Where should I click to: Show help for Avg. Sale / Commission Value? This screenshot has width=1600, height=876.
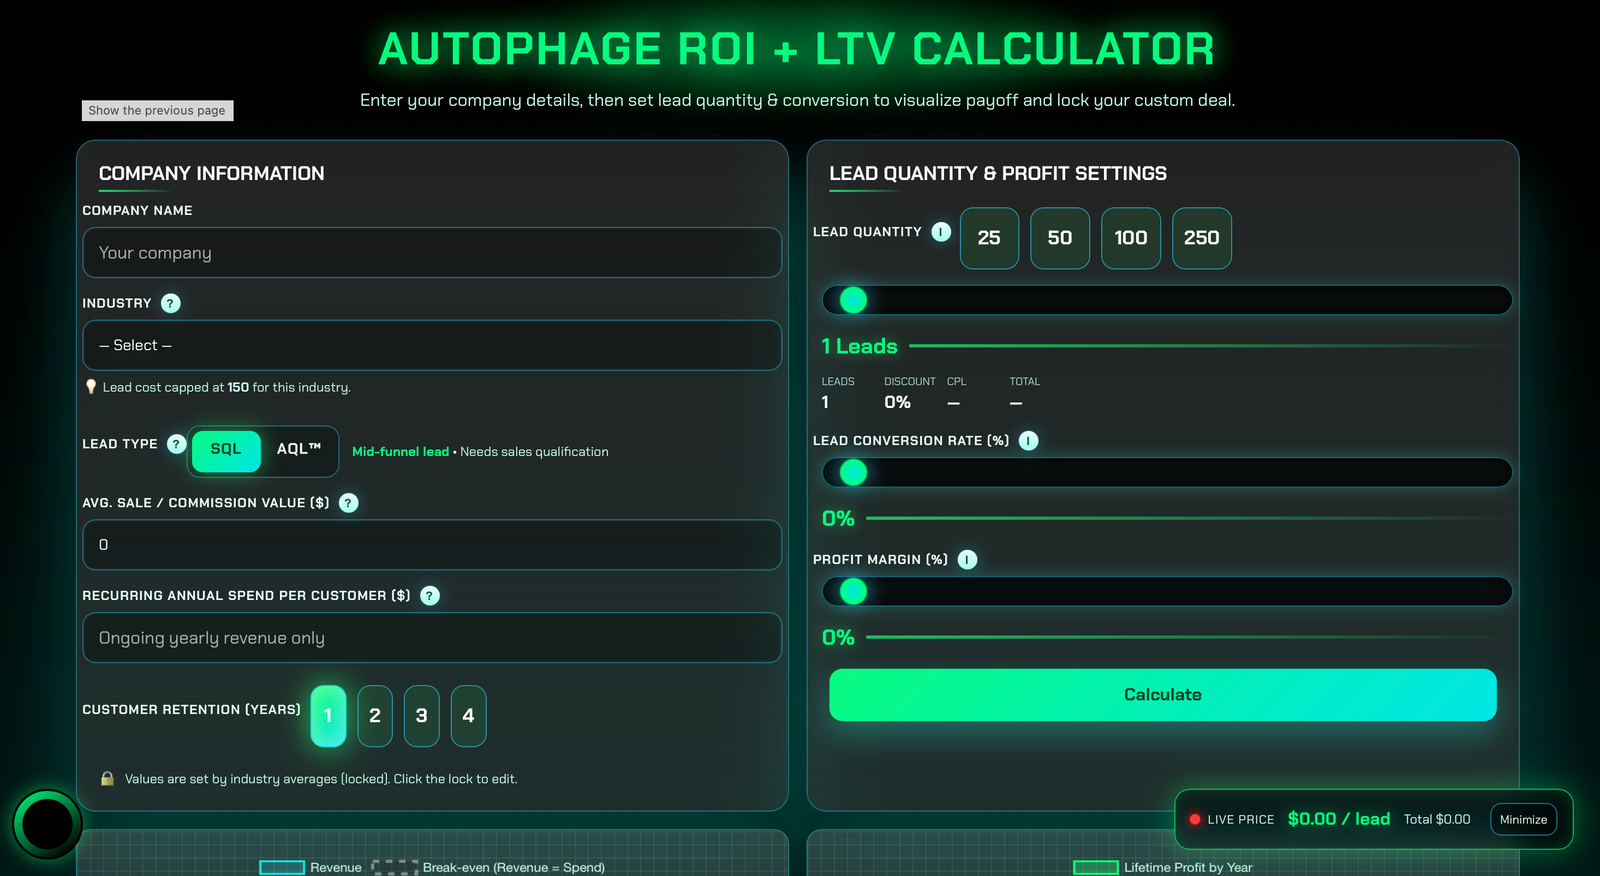point(348,503)
